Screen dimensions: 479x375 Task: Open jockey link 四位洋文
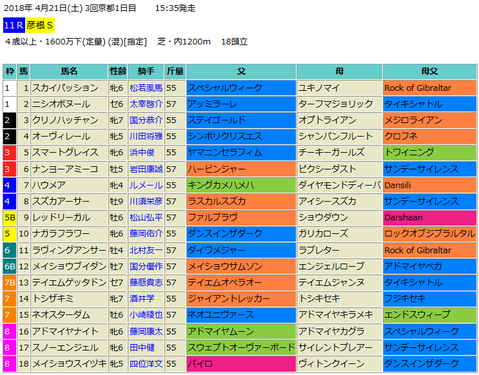[x=146, y=363]
